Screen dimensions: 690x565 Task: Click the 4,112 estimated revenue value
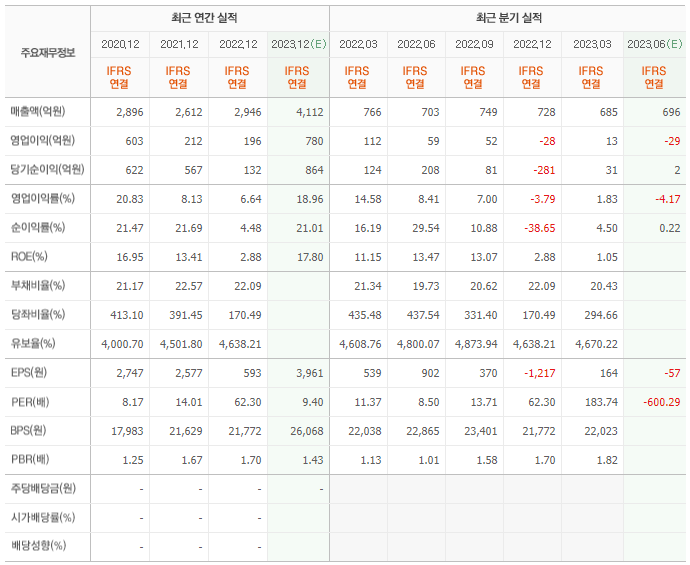click(x=310, y=112)
